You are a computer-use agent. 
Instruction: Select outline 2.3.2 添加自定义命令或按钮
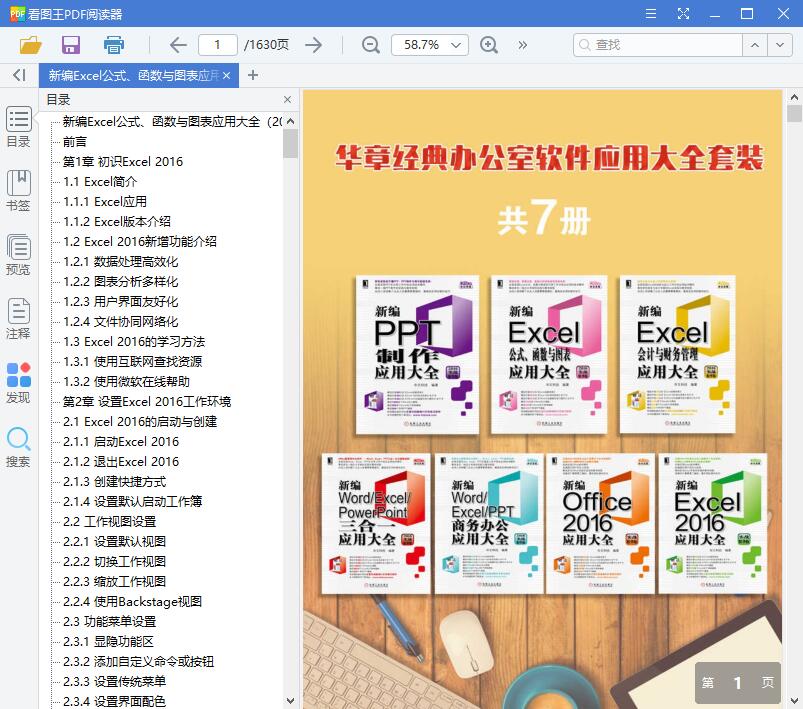tap(138, 661)
